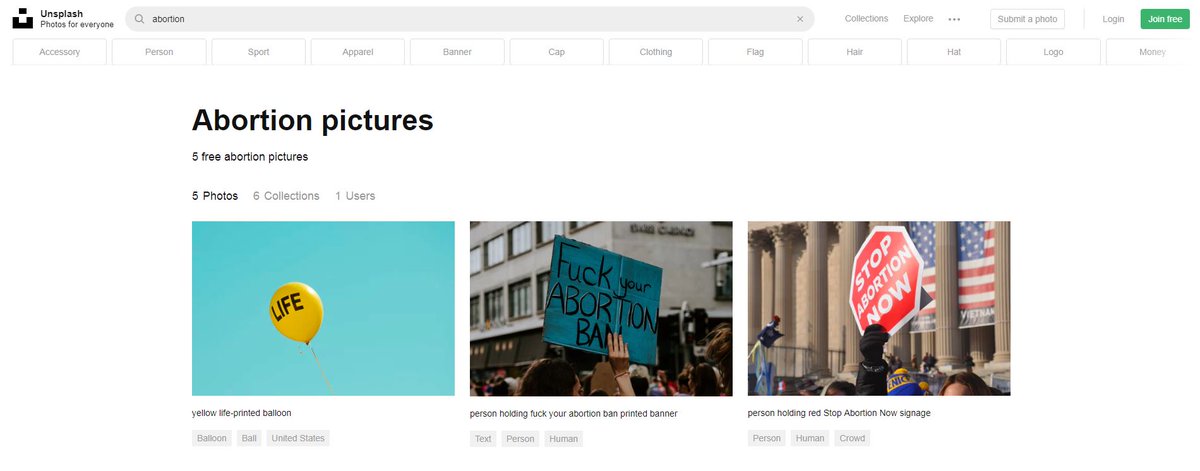Click the Person tag under the banner photo

click(x=520, y=438)
